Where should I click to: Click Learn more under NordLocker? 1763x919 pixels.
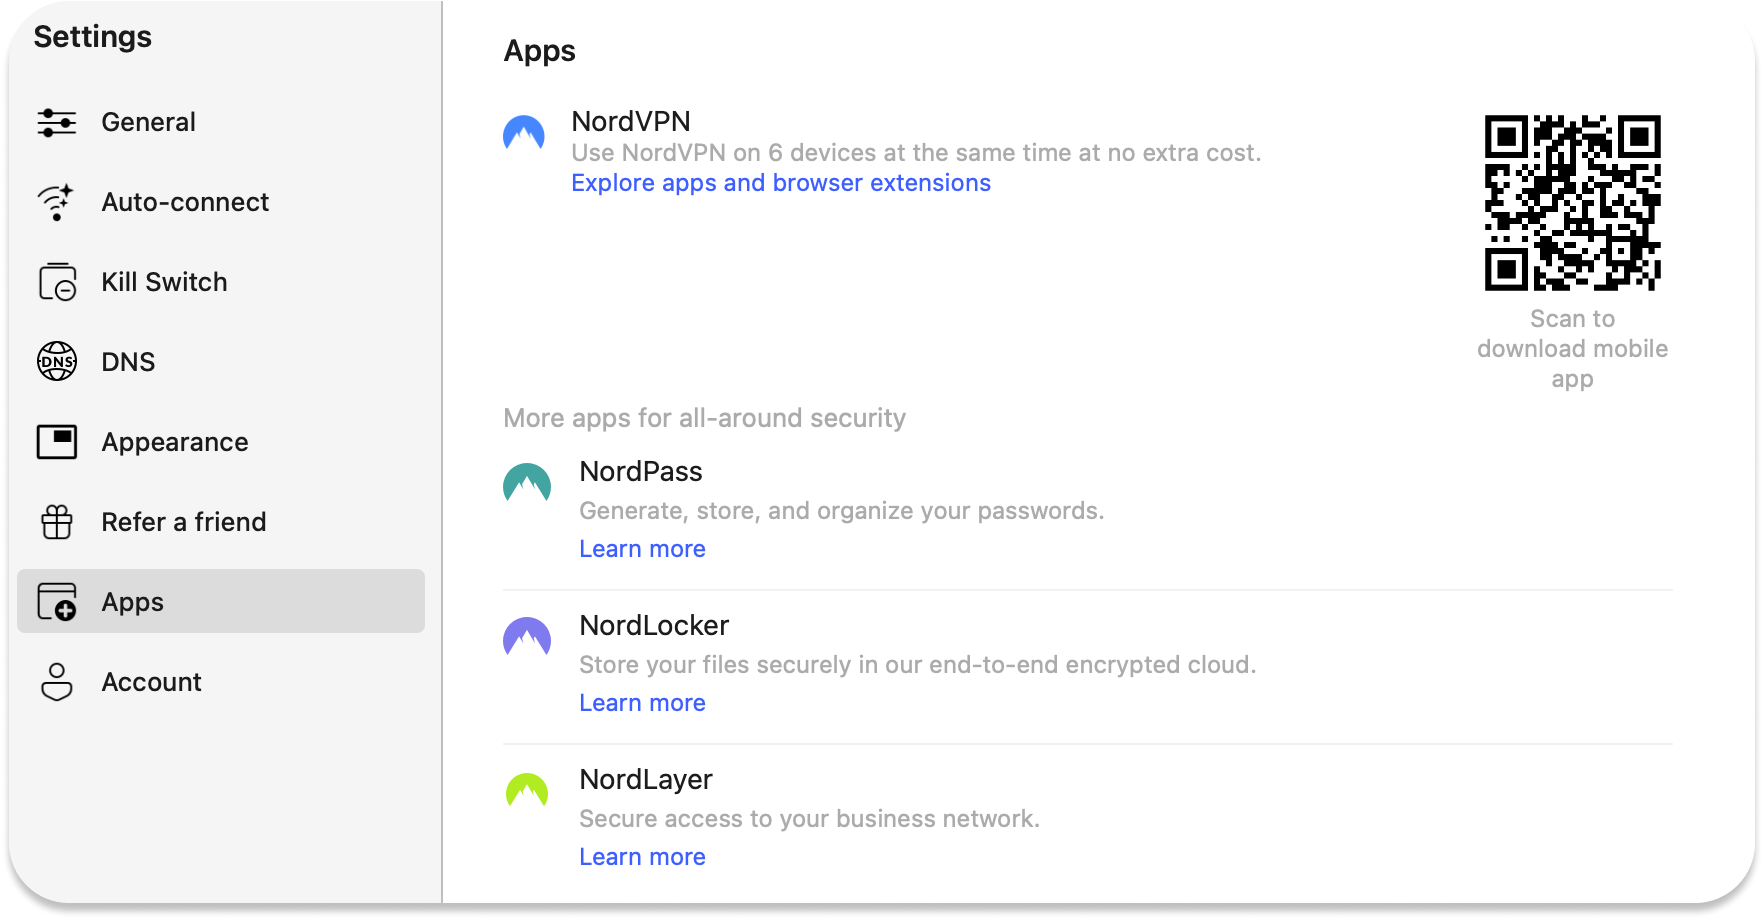click(642, 703)
